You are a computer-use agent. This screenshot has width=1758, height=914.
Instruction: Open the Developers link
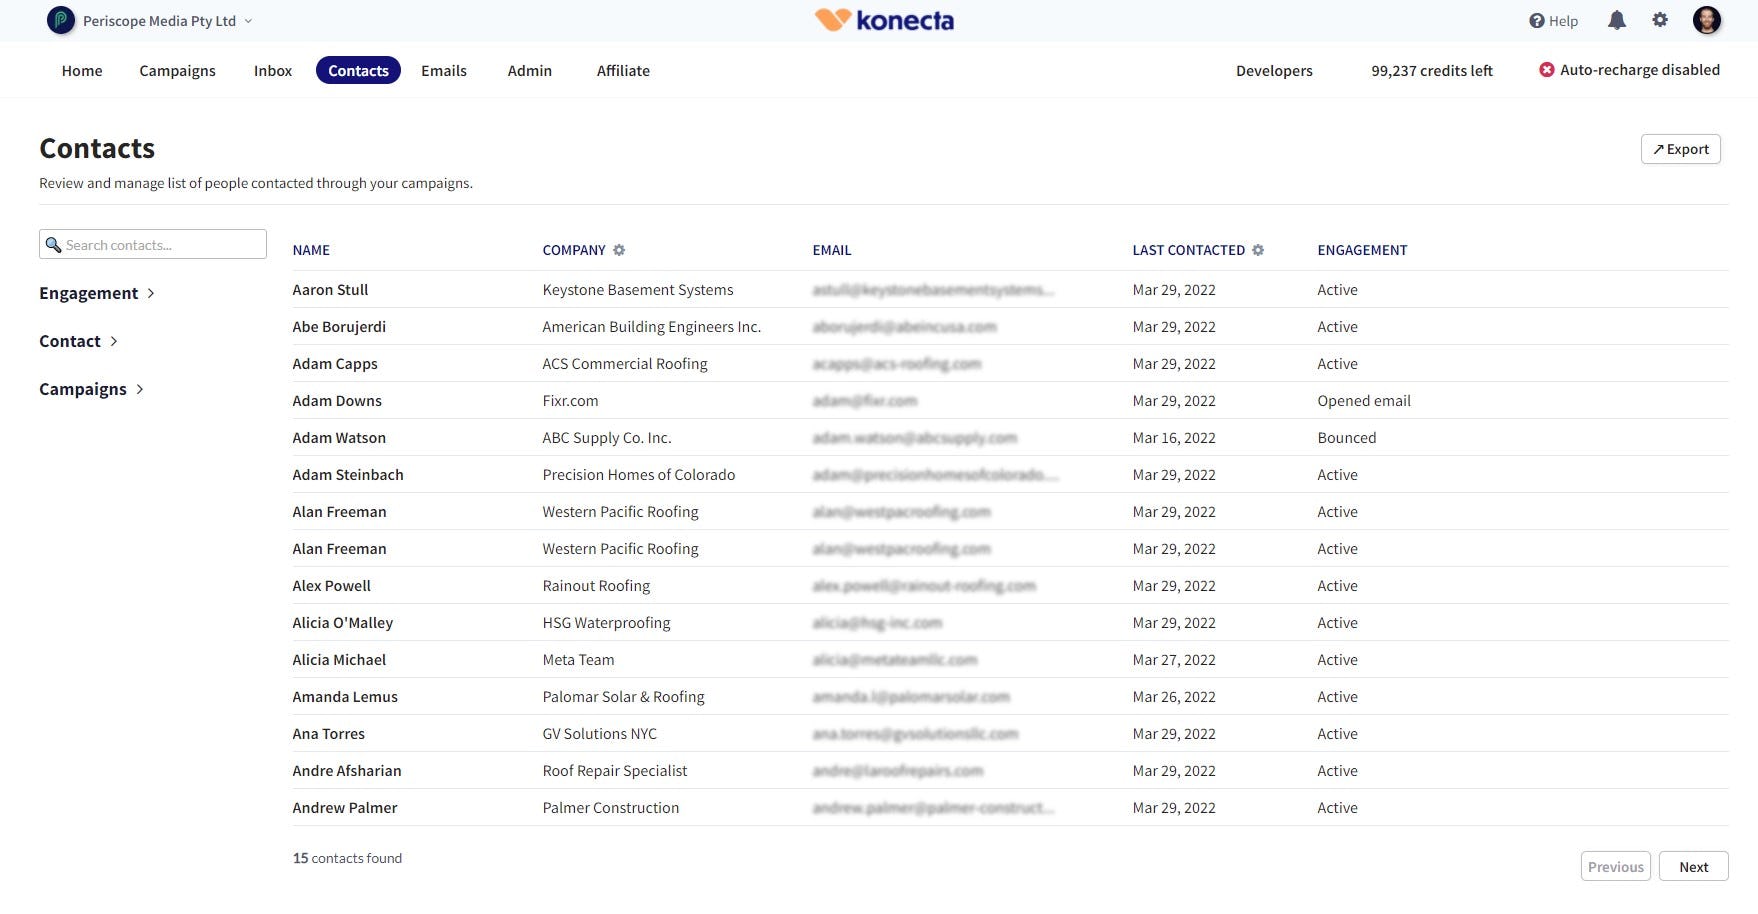coord(1273,70)
